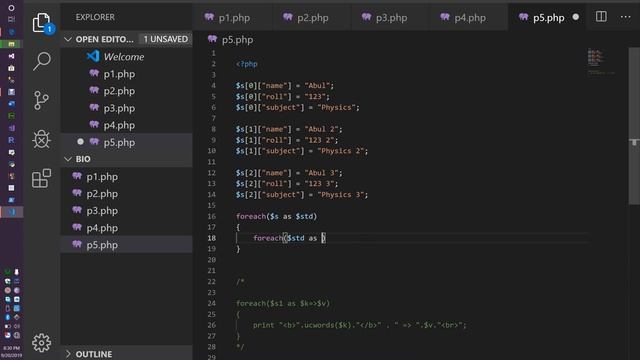Select p5.php in Open Editors list
Screen dimensions: 640x360
[127, 142]
